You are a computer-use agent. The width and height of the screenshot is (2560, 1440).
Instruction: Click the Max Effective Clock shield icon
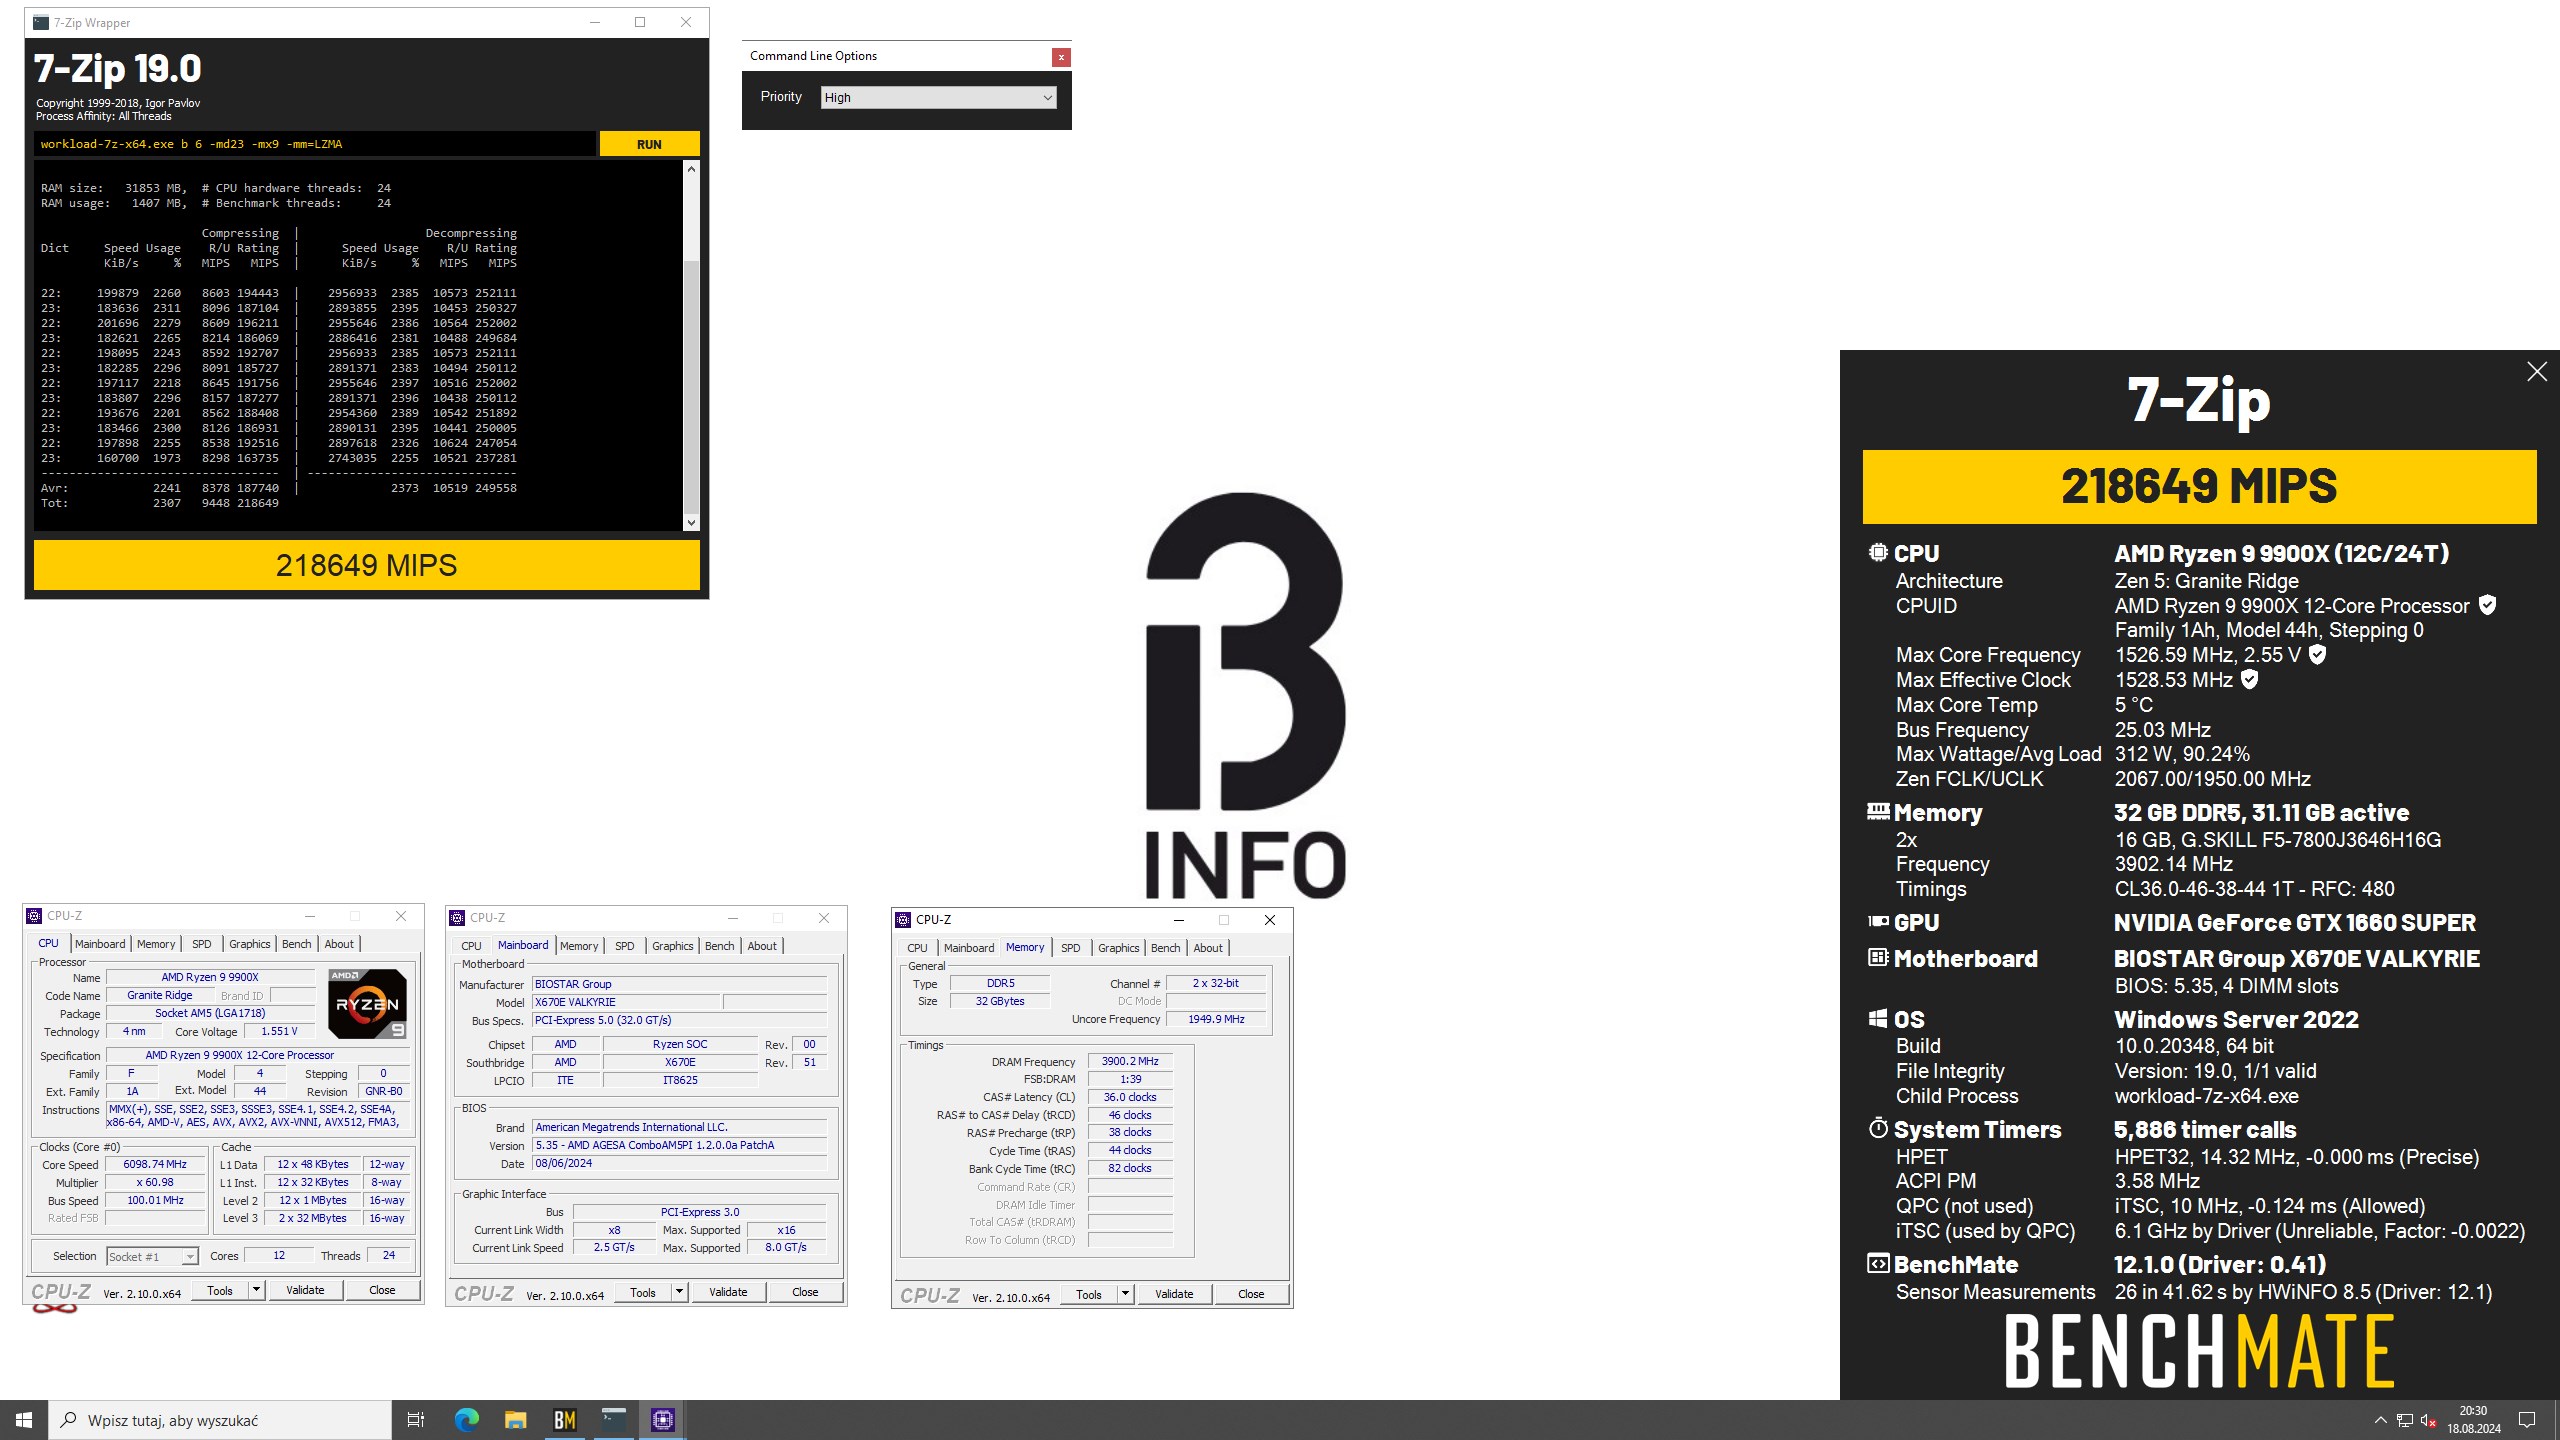pos(2249,680)
